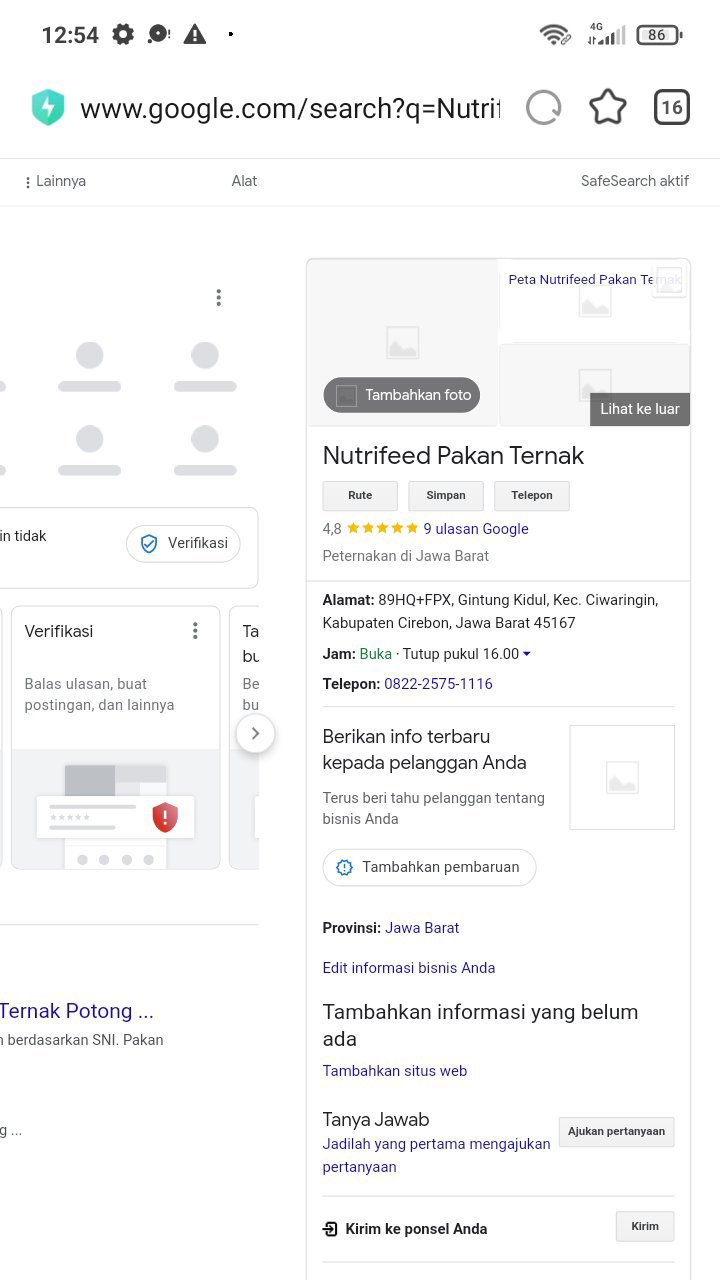Stop page loading with the spinner icon

click(544, 108)
